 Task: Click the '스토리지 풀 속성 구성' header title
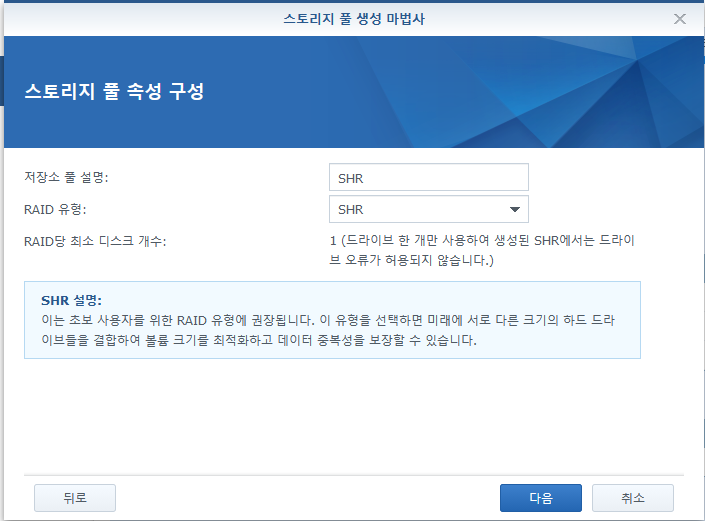[114, 91]
